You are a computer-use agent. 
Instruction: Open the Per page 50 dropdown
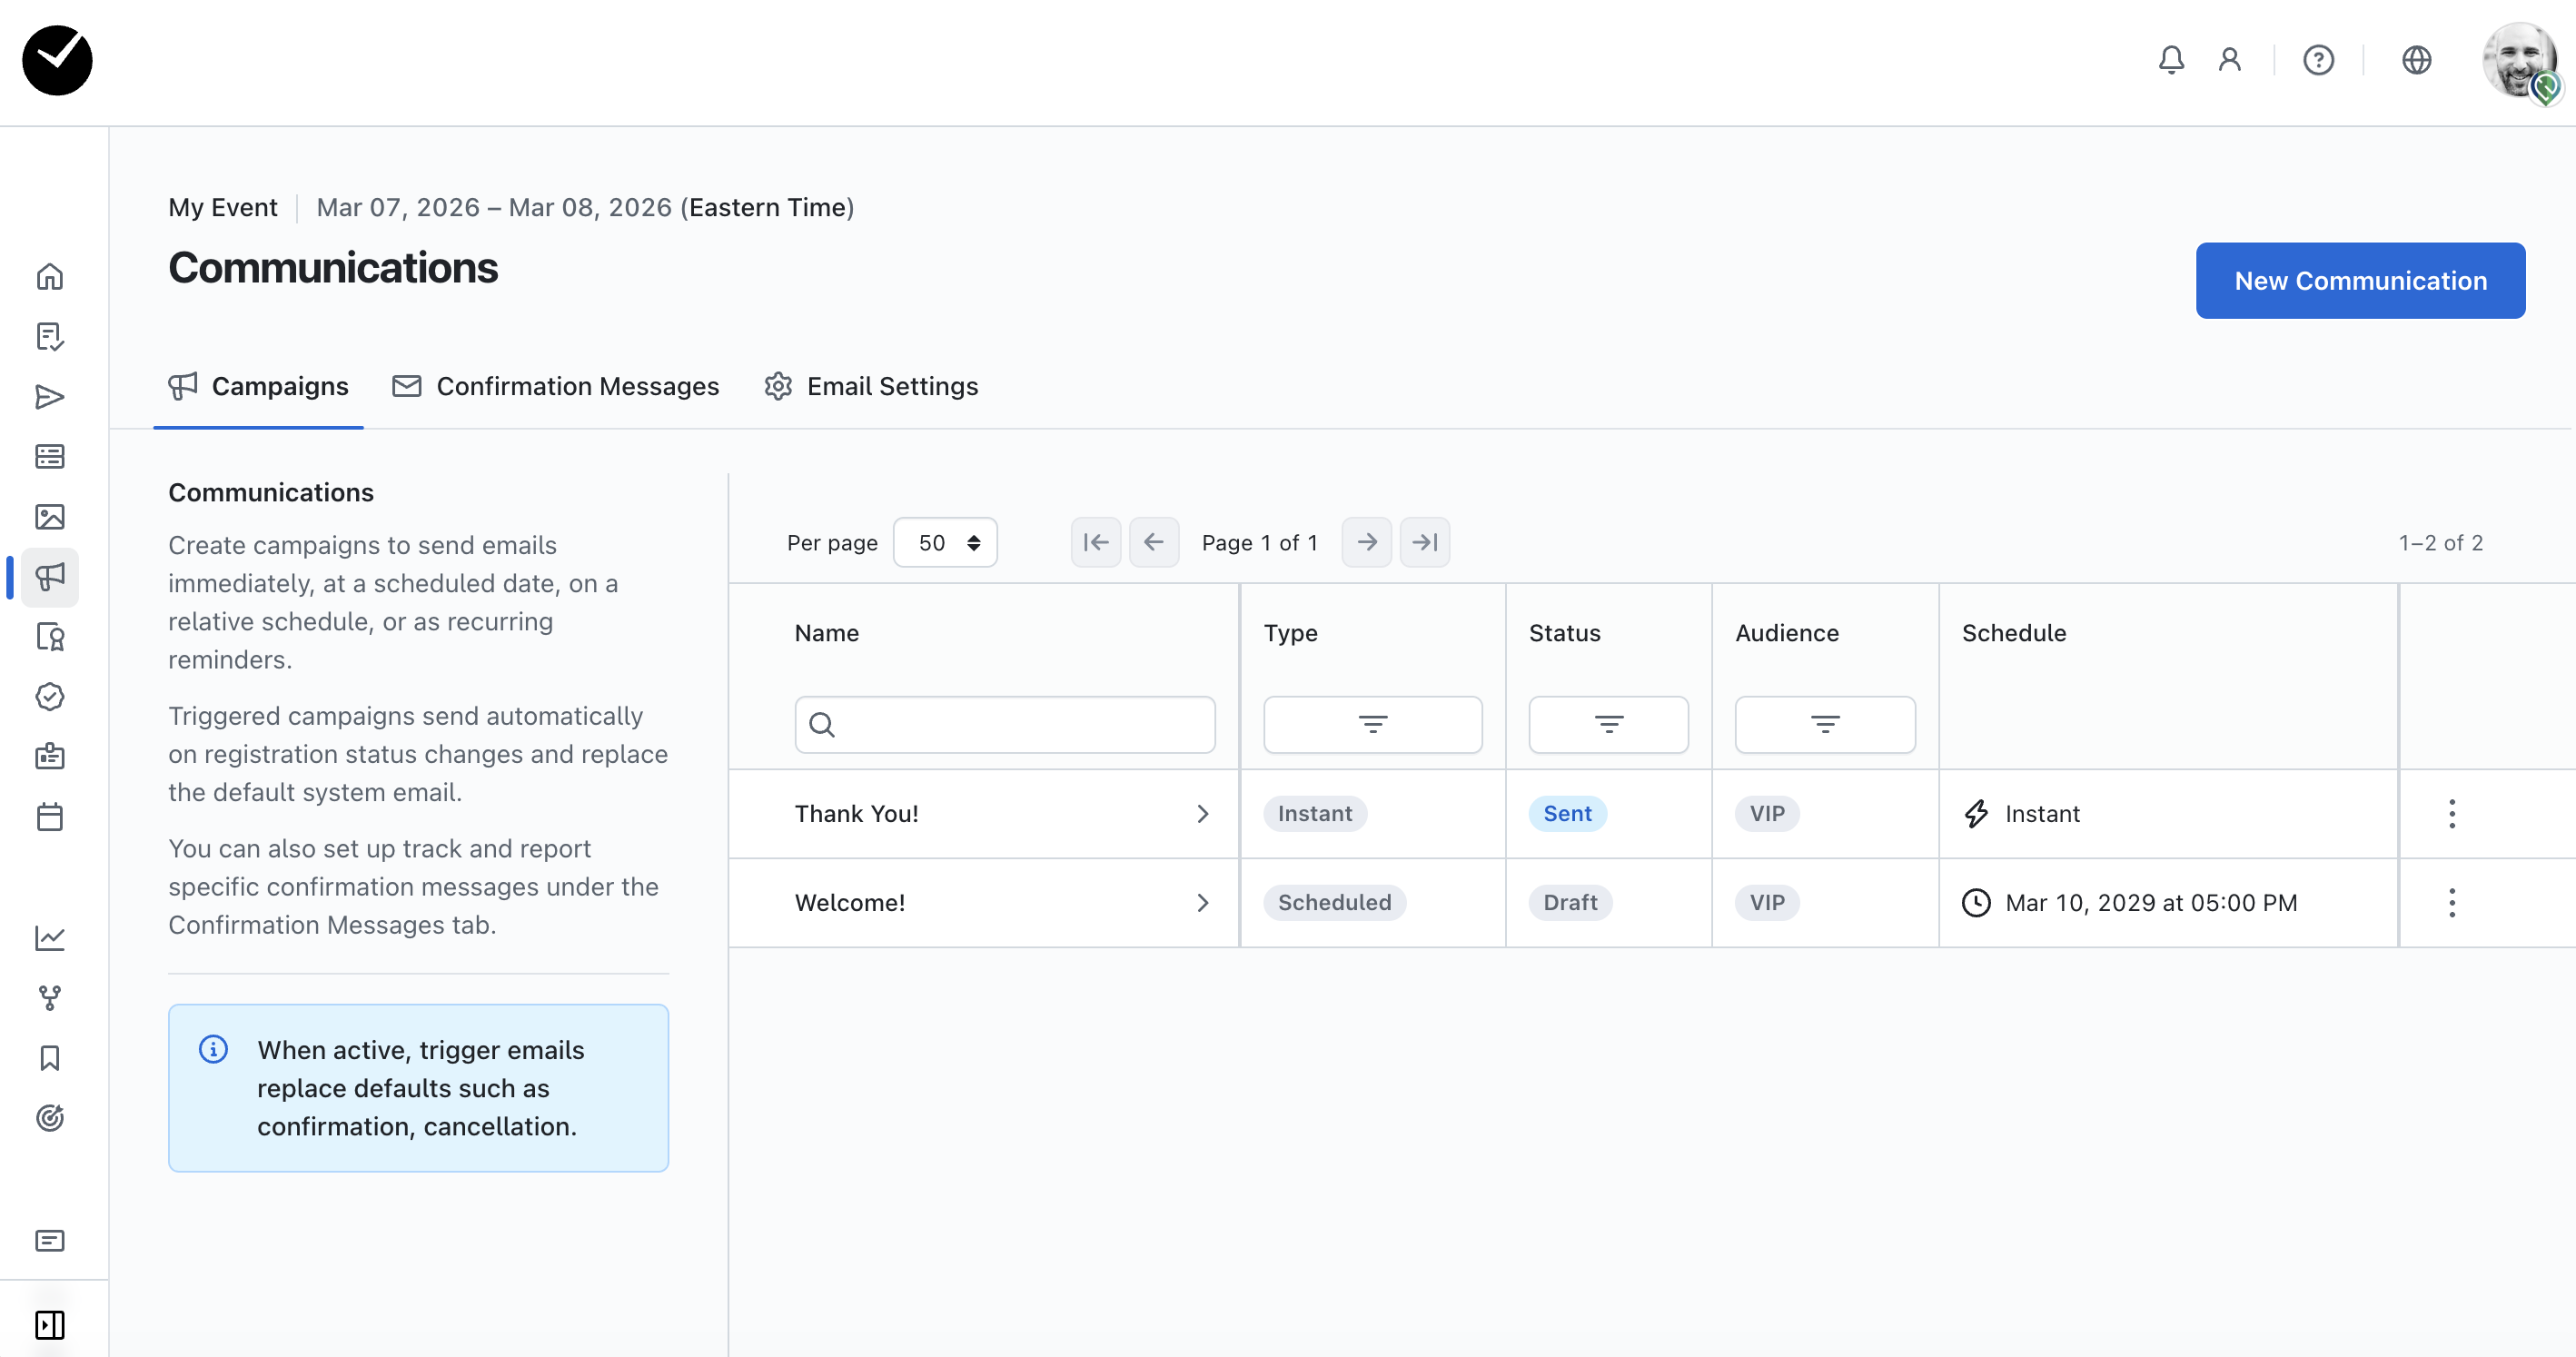pos(944,542)
